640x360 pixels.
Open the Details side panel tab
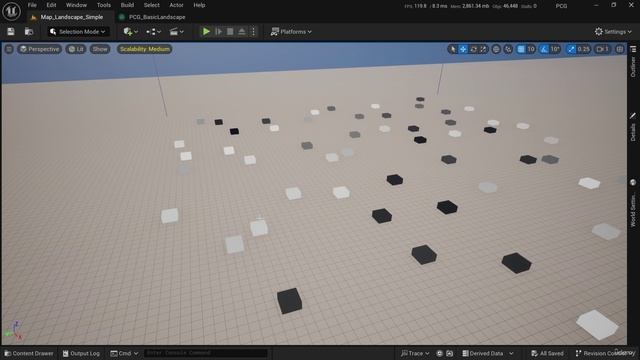click(x=633, y=128)
